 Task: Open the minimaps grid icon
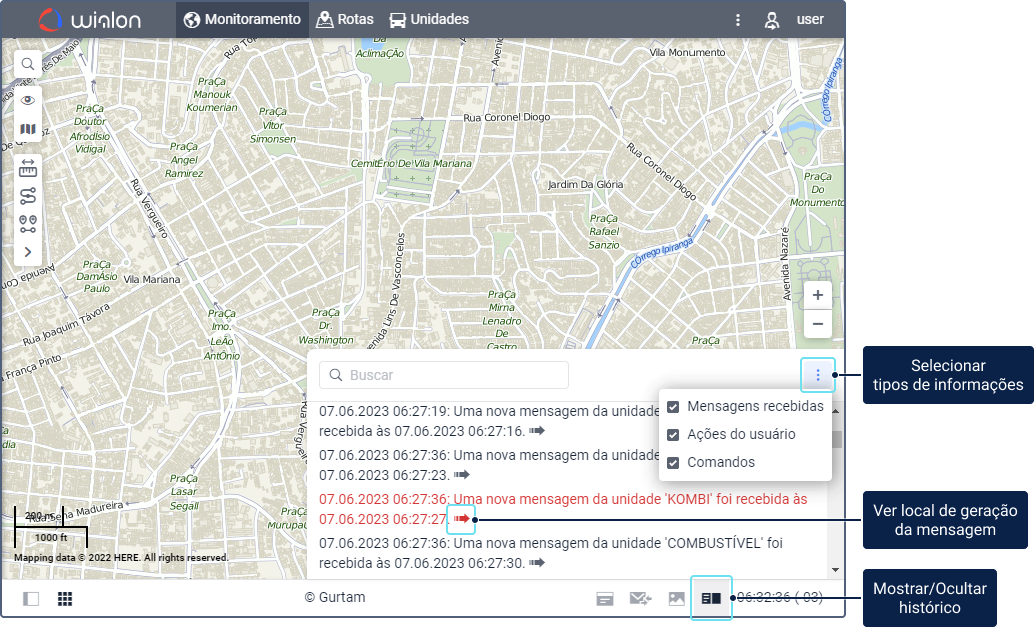tap(65, 599)
